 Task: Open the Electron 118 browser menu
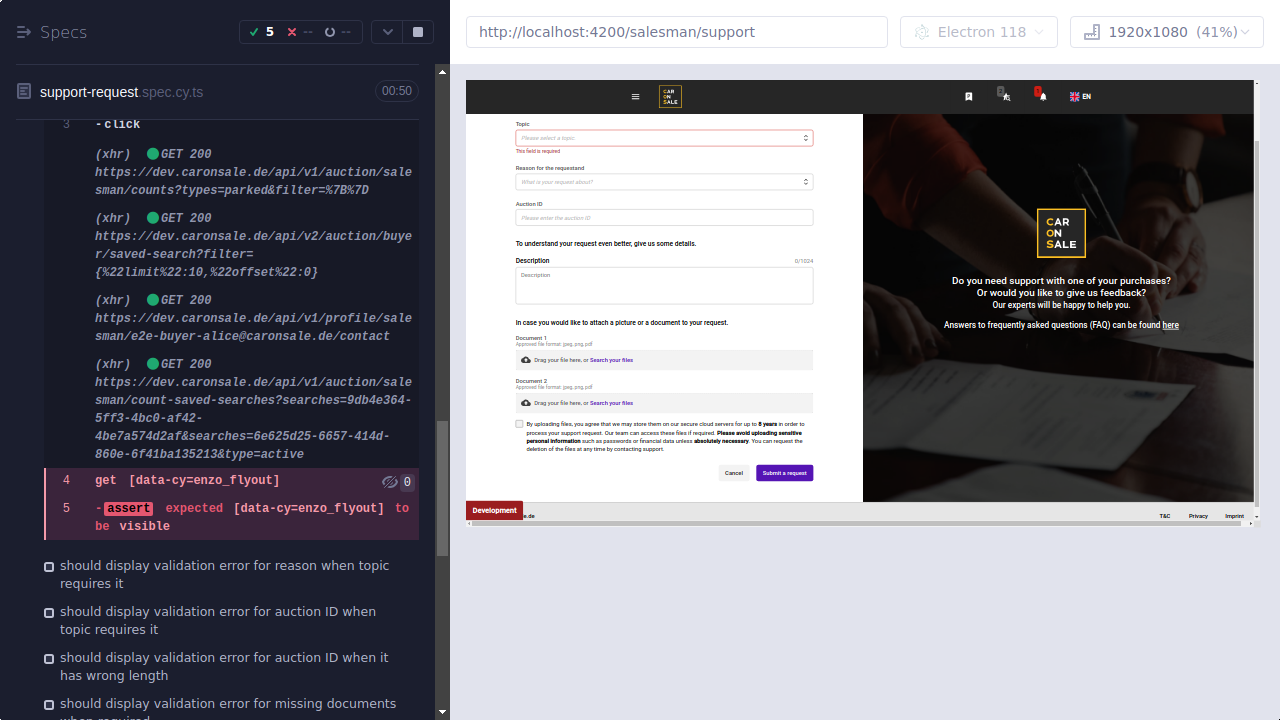point(978,31)
